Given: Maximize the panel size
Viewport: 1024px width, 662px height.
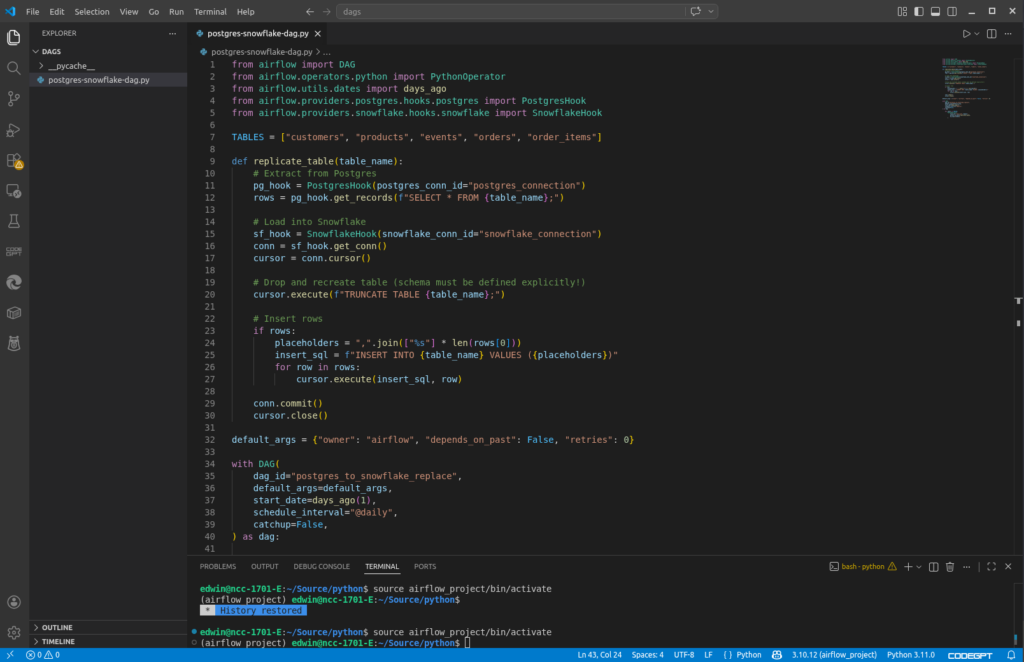Looking at the screenshot, I should click(x=991, y=567).
